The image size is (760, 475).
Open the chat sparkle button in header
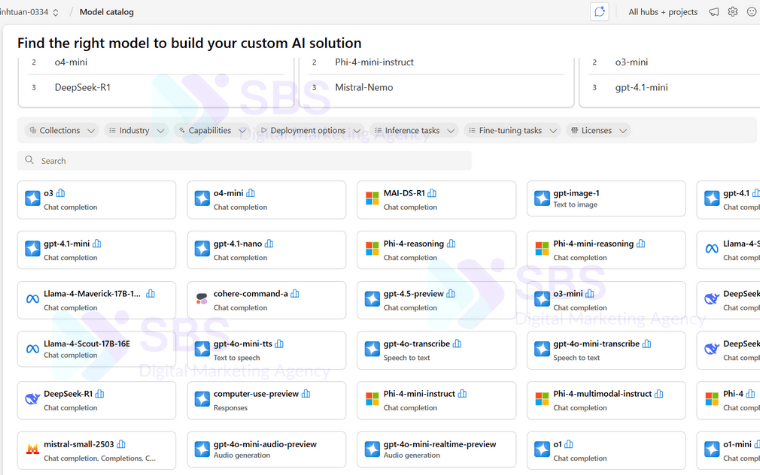600,12
